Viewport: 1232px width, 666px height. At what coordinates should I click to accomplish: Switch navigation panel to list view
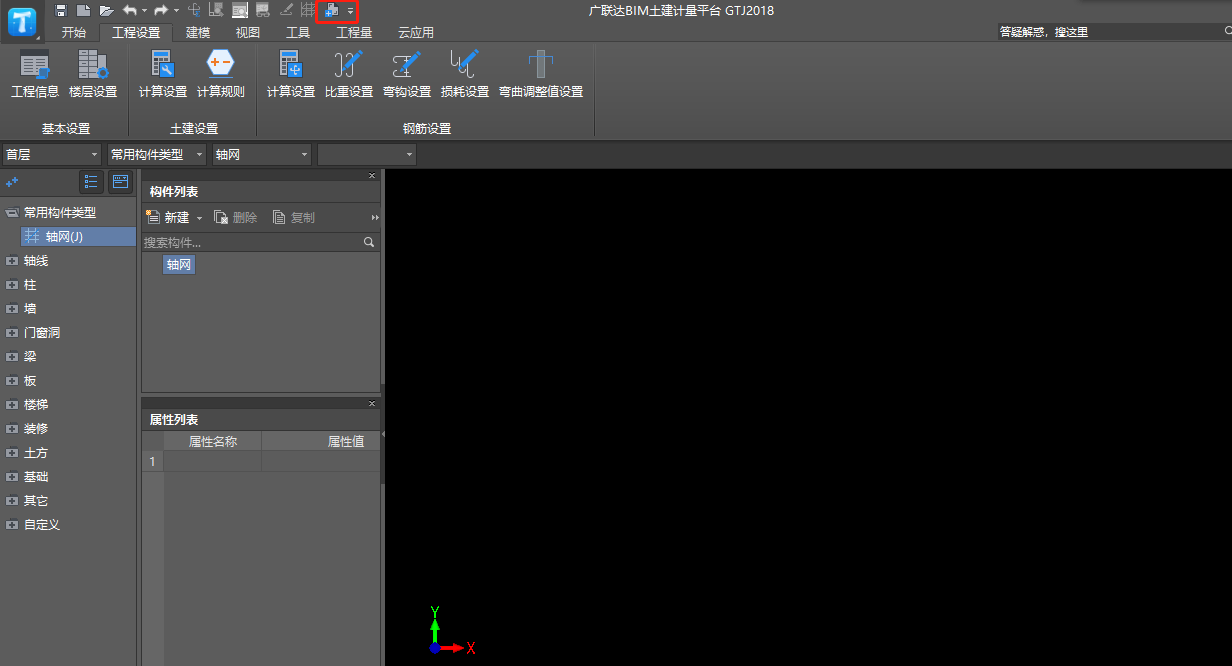click(x=91, y=182)
